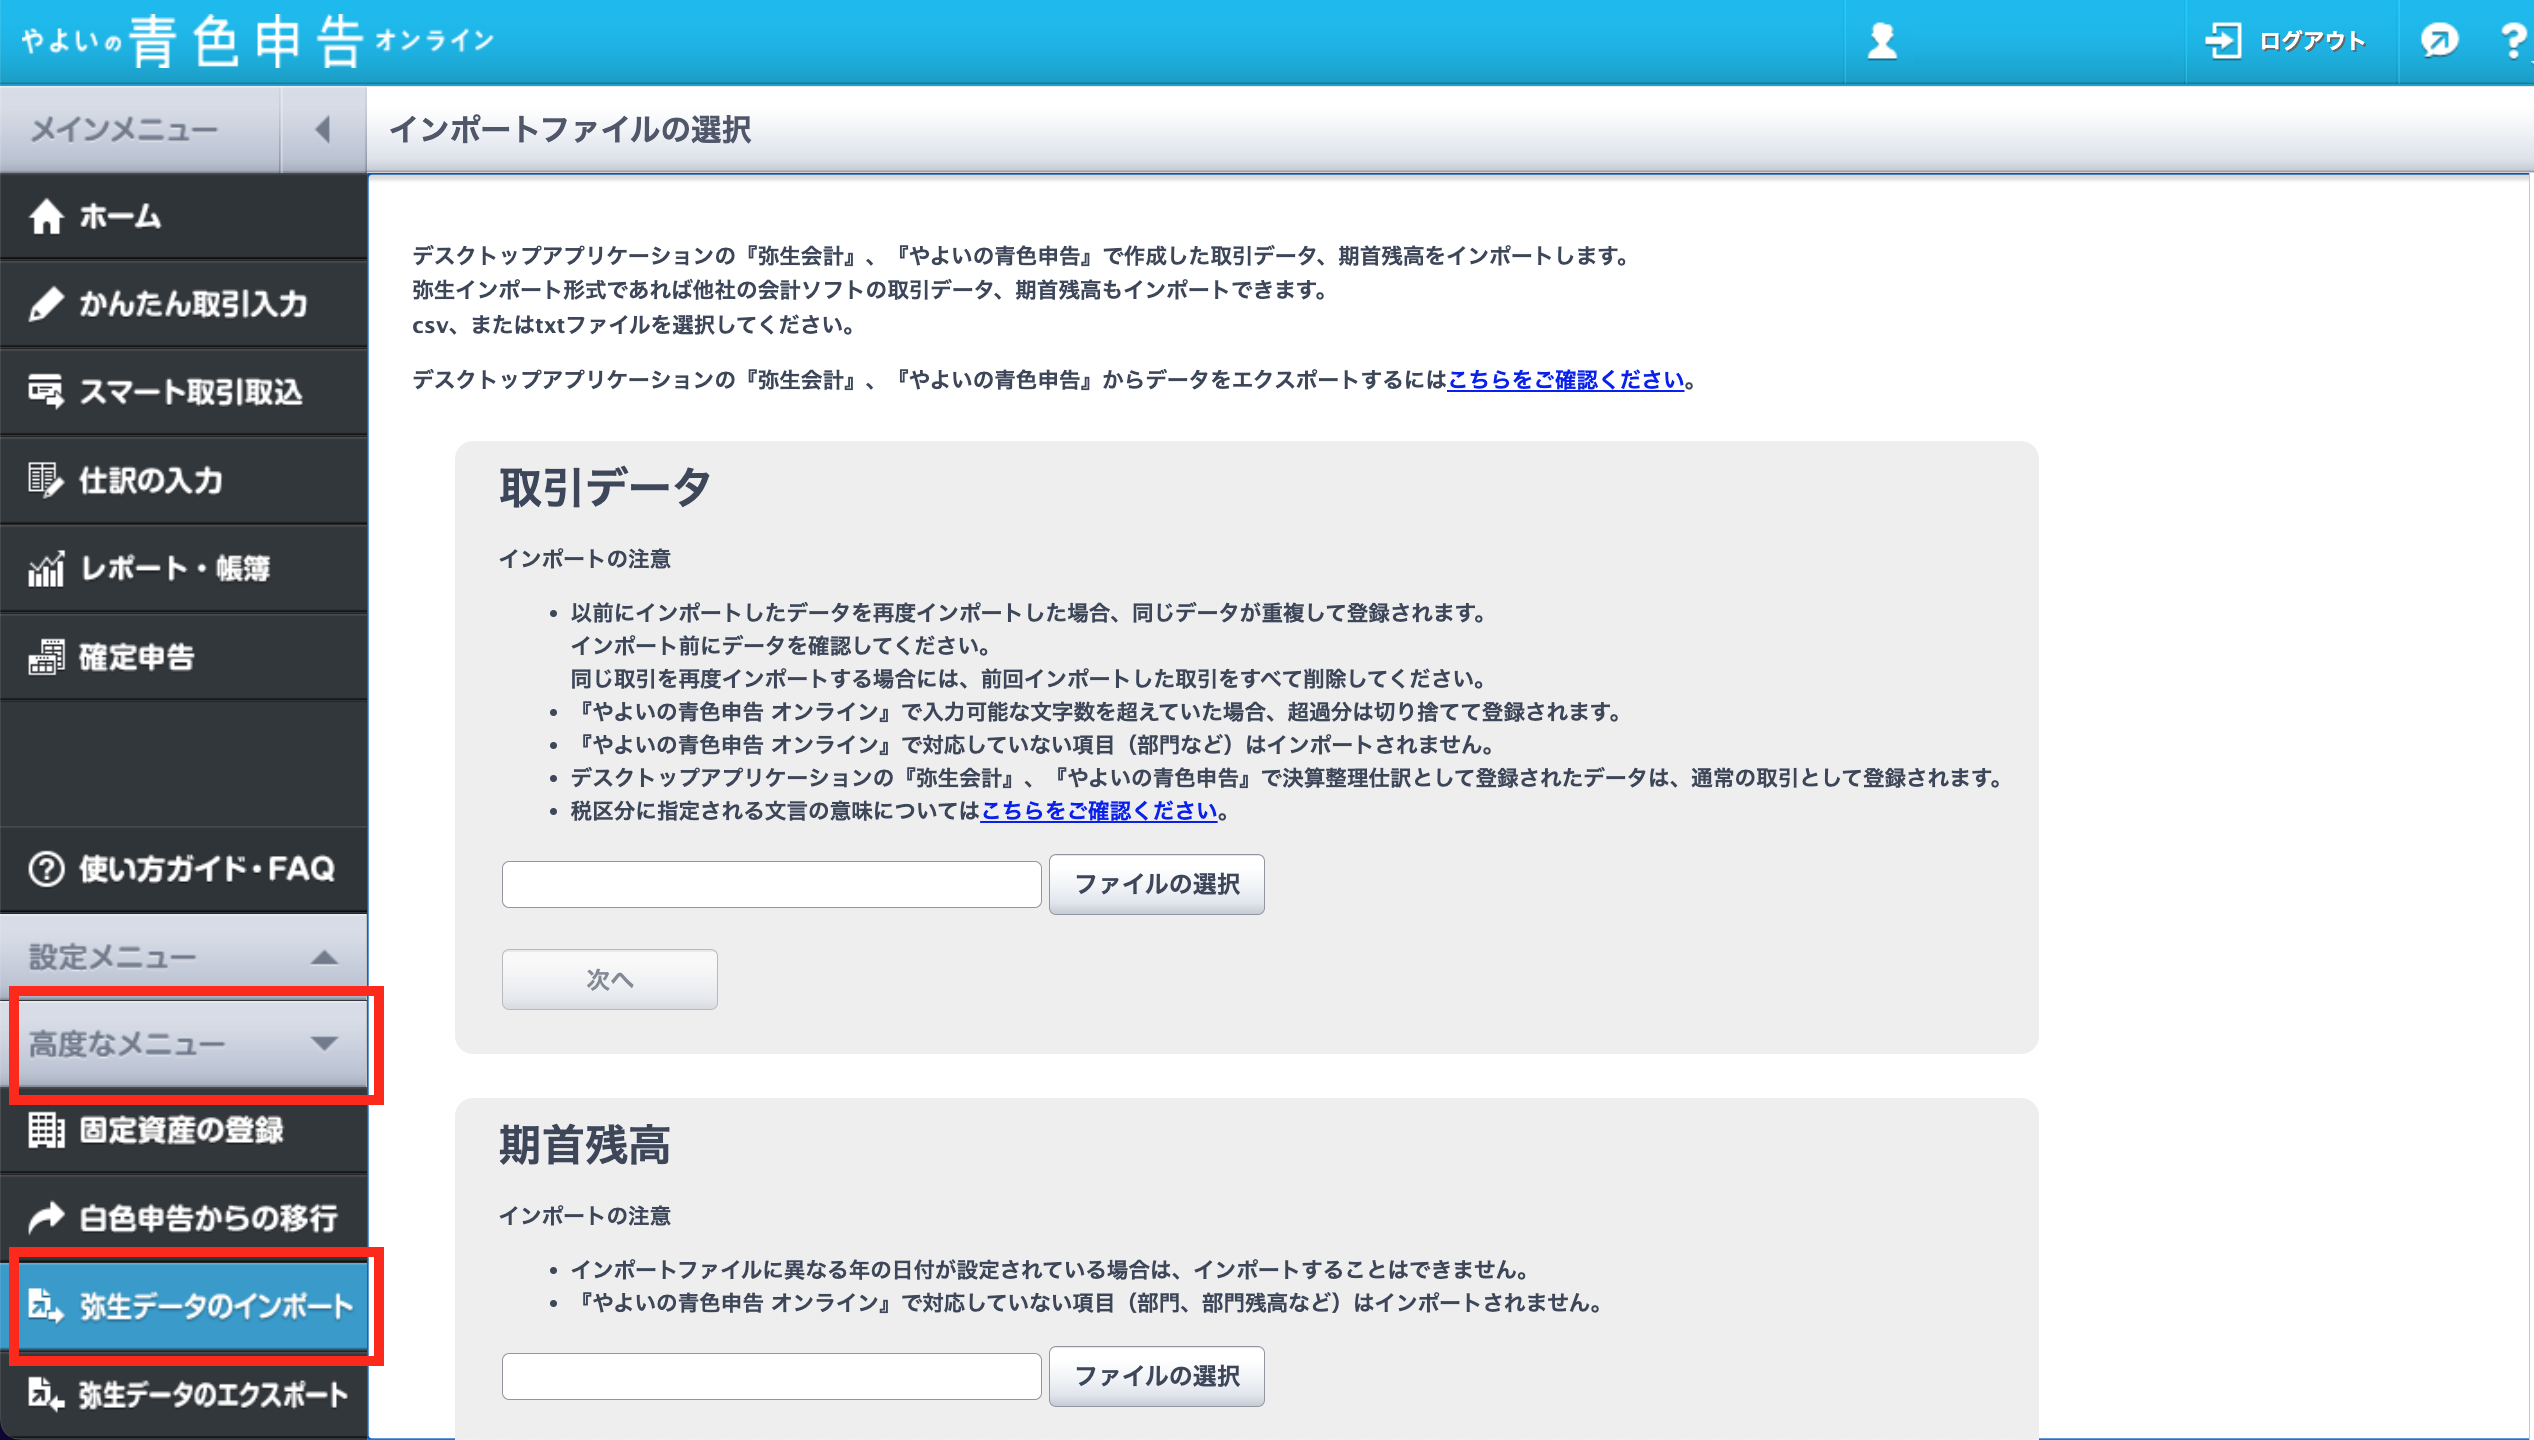This screenshot has width=2534, height=1440.
Task: Open the 使い方ガイド・FAQ menu item
Action: (184, 869)
